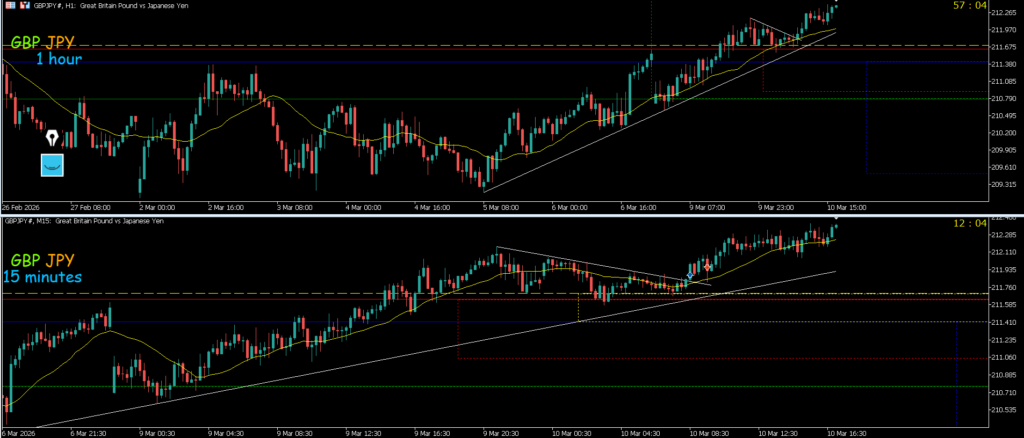The height and width of the screenshot is (438, 1024).
Task: Select the descending white trendline on M15 chart
Action: [600, 264]
